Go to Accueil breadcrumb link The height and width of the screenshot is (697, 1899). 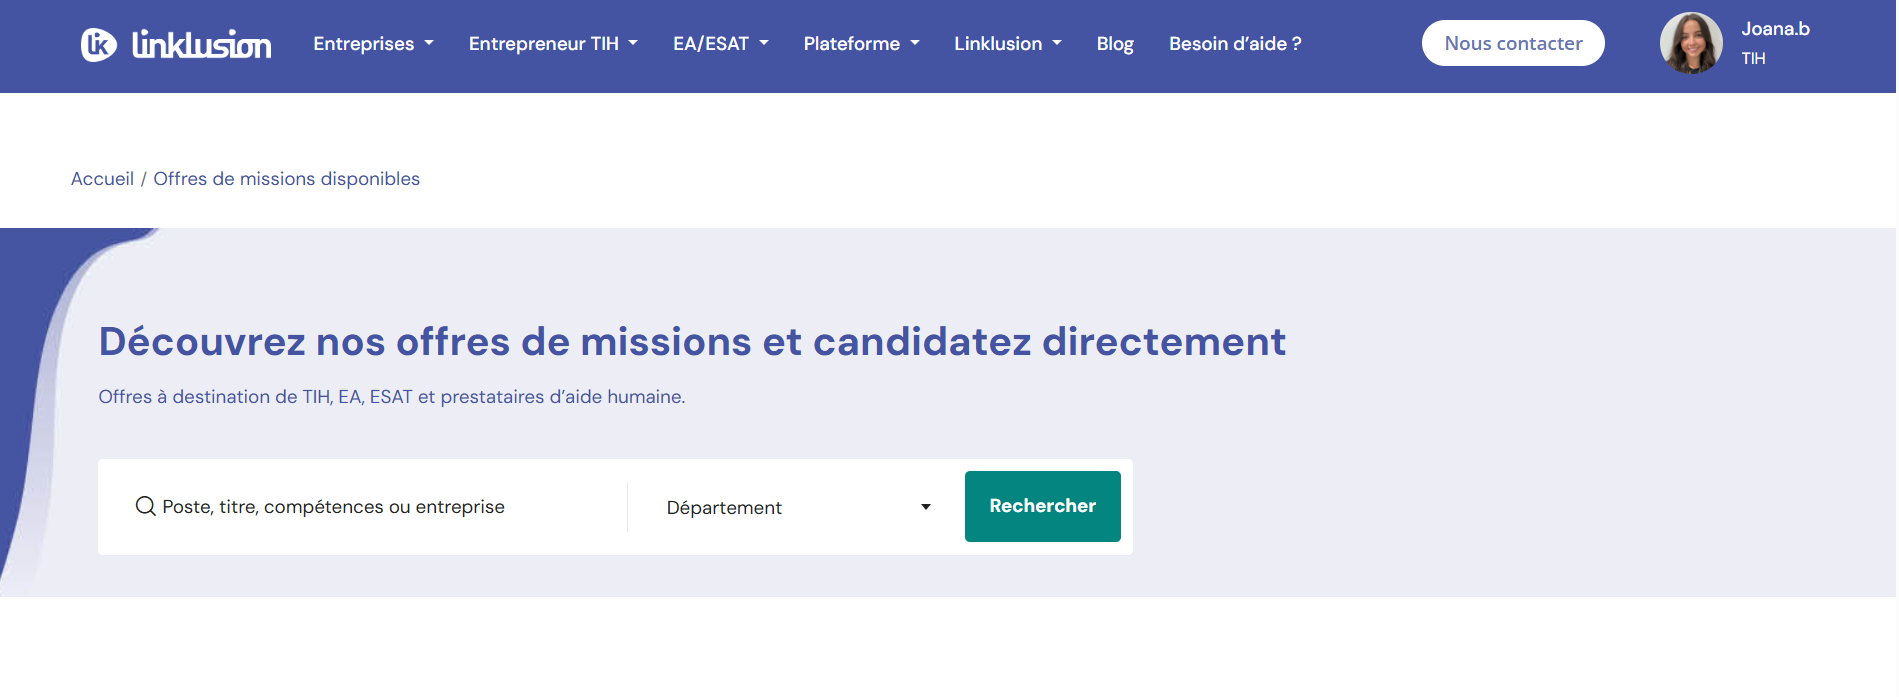pyautogui.click(x=102, y=179)
